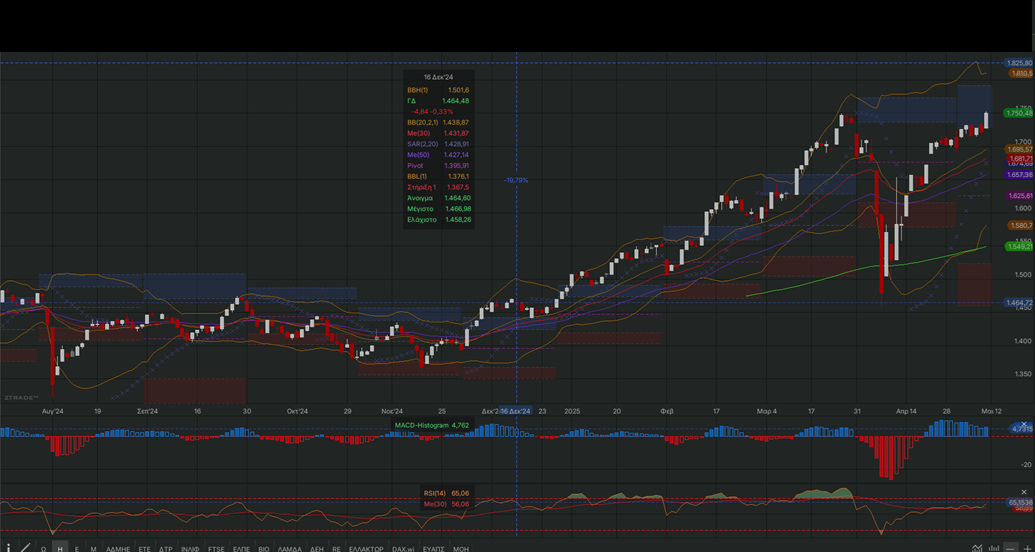
Task: Open the DAX.wi symbol tab
Action: 403,549
